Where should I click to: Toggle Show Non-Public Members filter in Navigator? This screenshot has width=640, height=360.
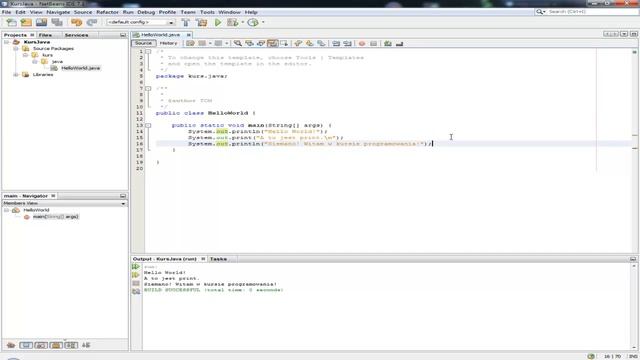(x=56, y=345)
